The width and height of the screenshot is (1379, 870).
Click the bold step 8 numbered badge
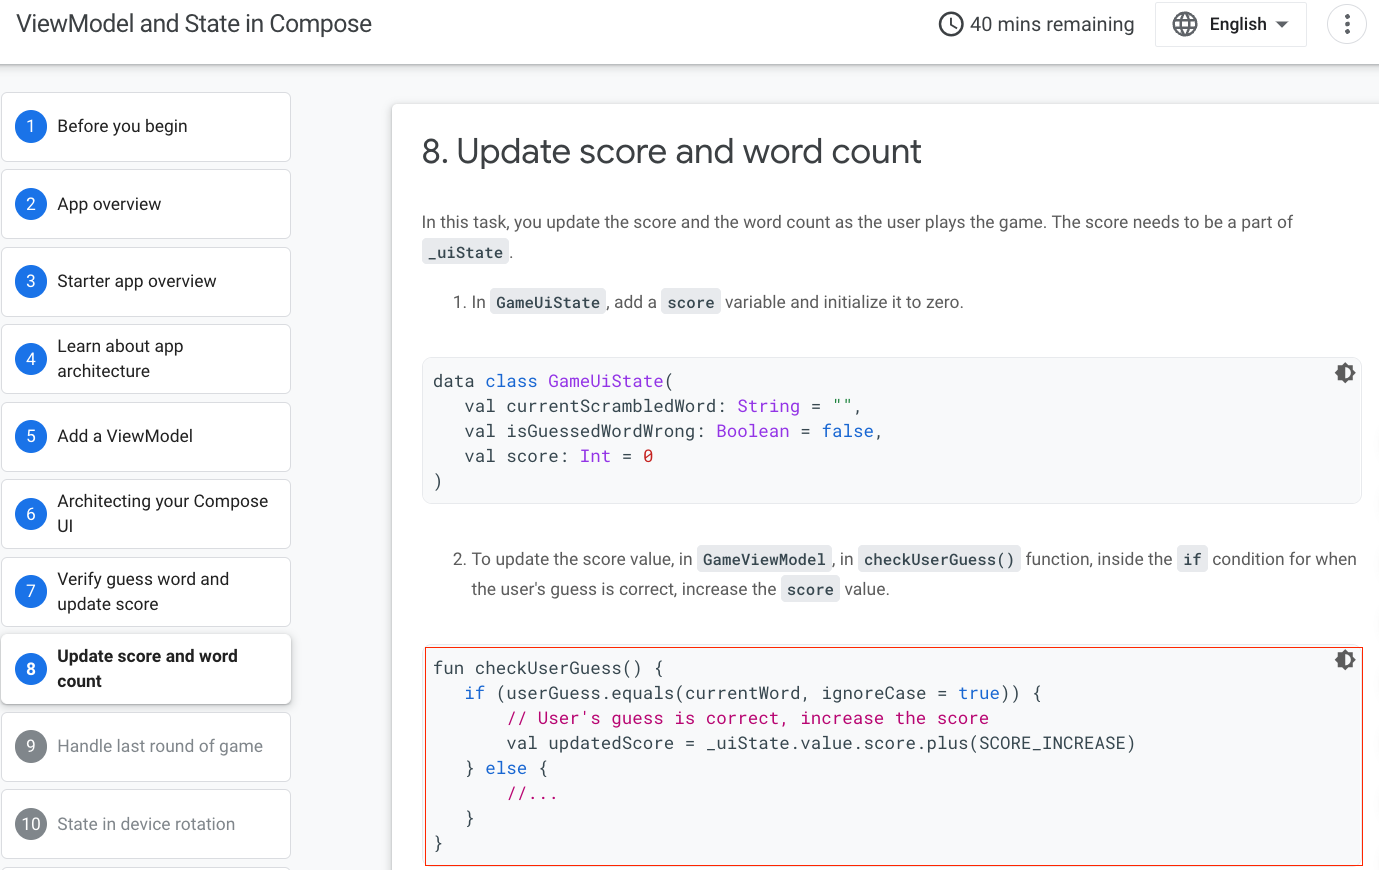tap(31, 668)
